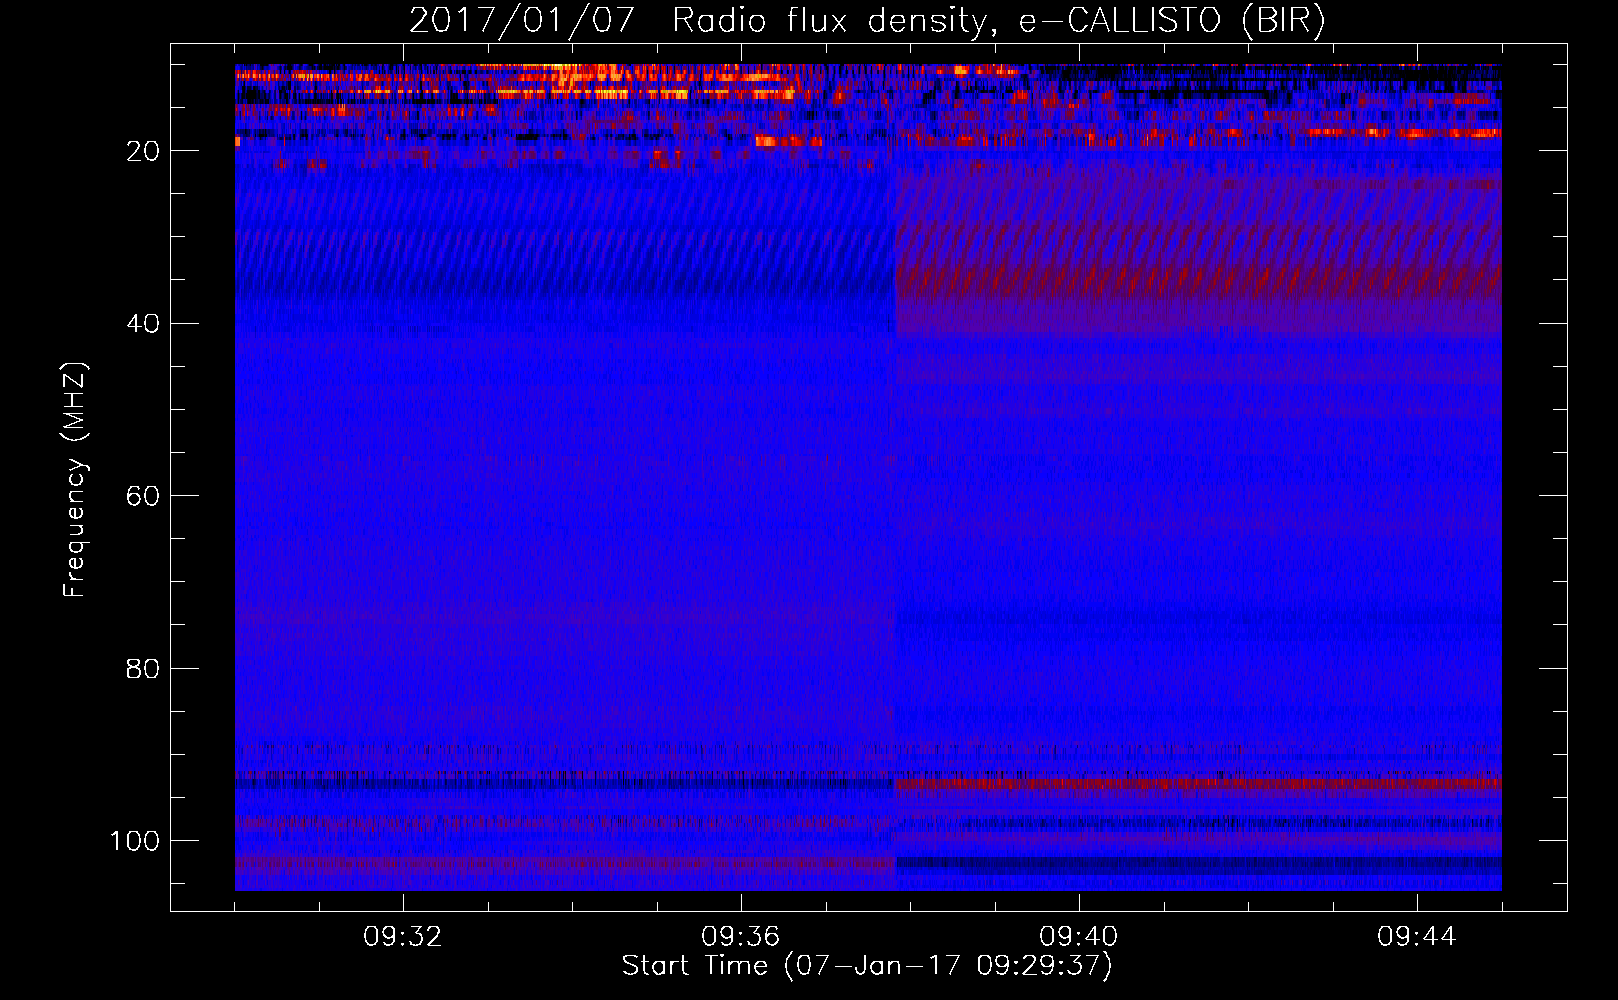Click the 20 MHz frequency tick label
The width and height of the screenshot is (1618, 1000).
143,151
